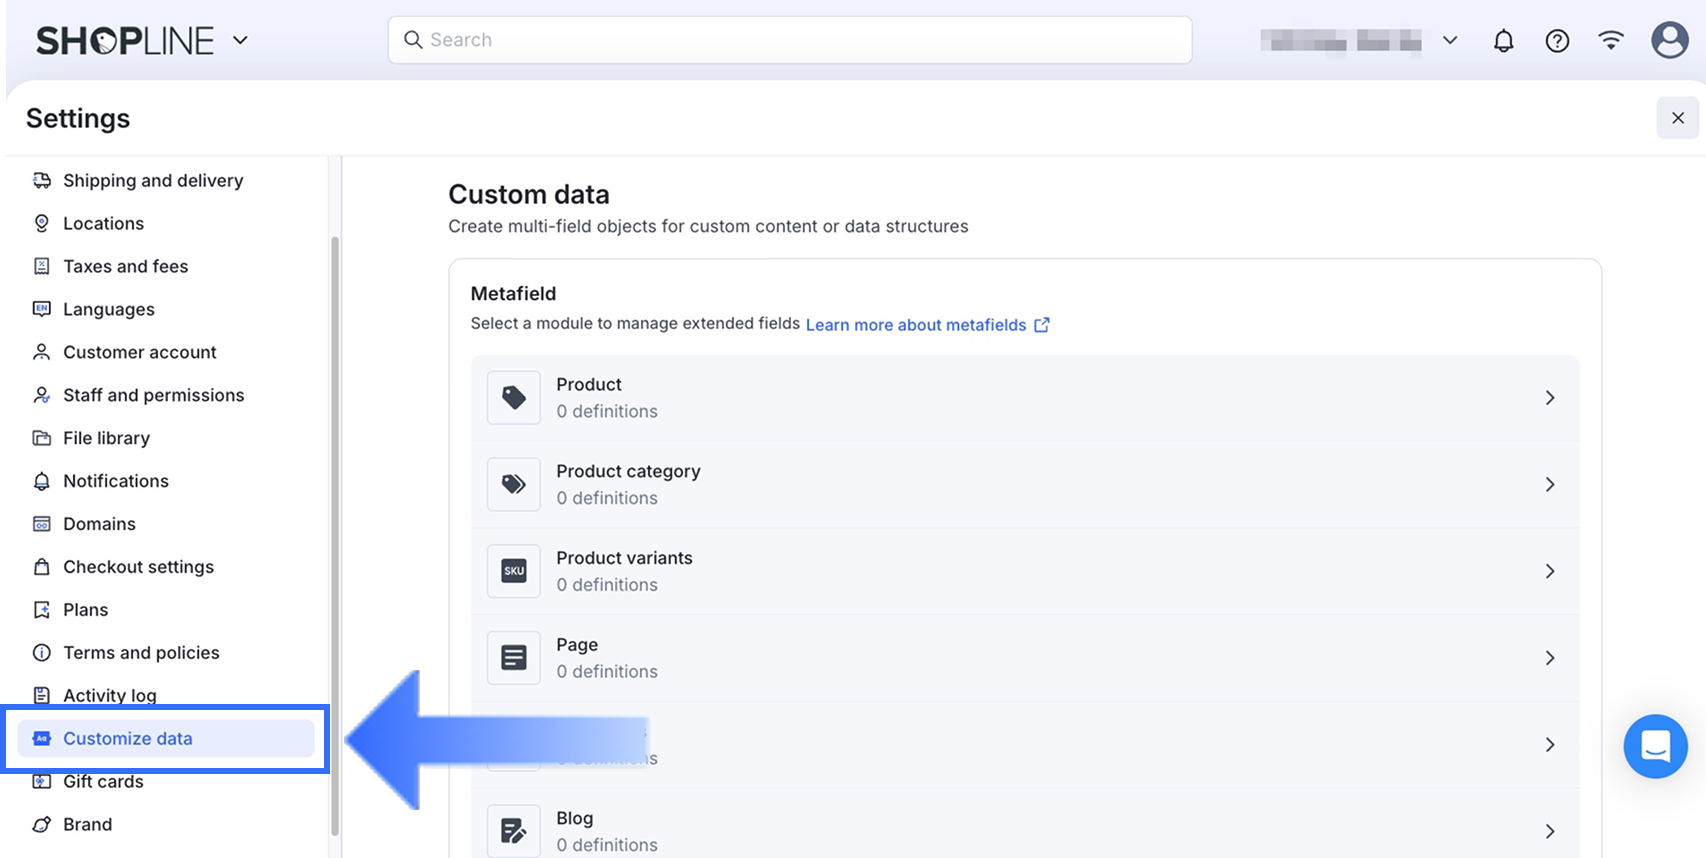The width and height of the screenshot is (1706, 858).
Task: Close the Settings panel
Action: pyautogui.click(x=1677, y=118)
